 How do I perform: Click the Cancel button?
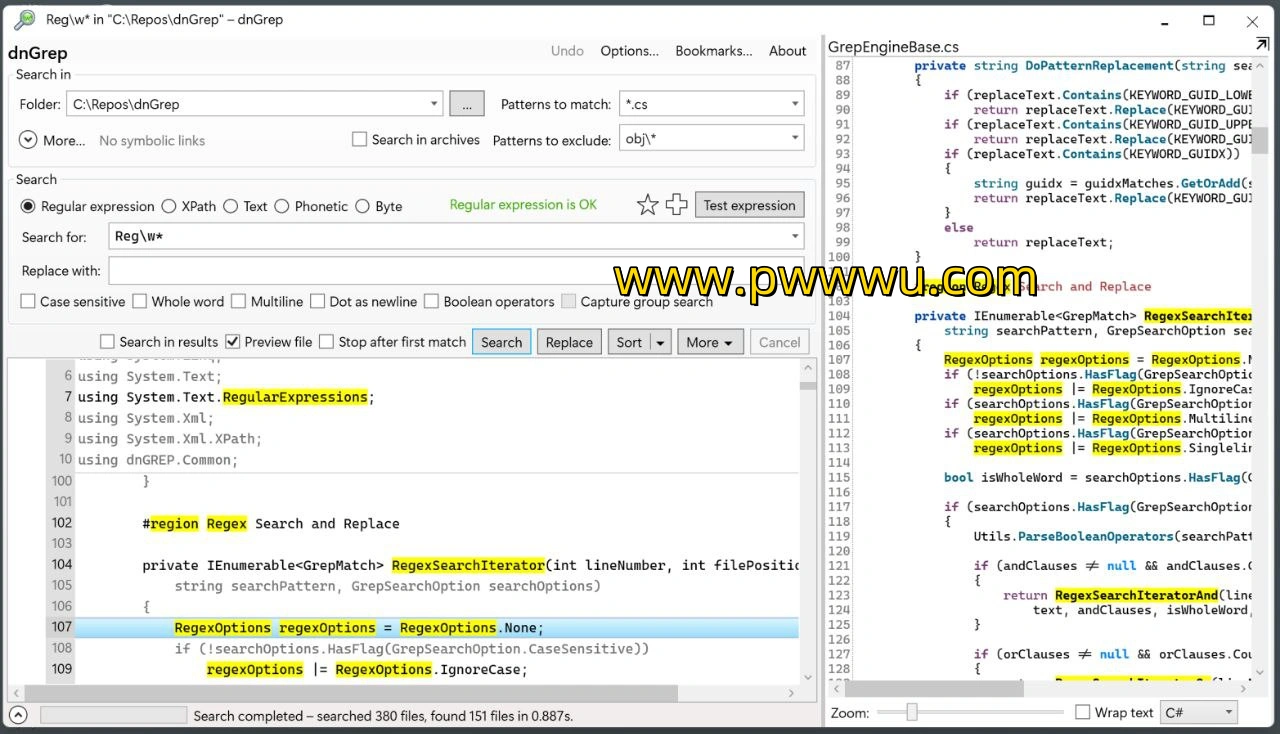779,342
